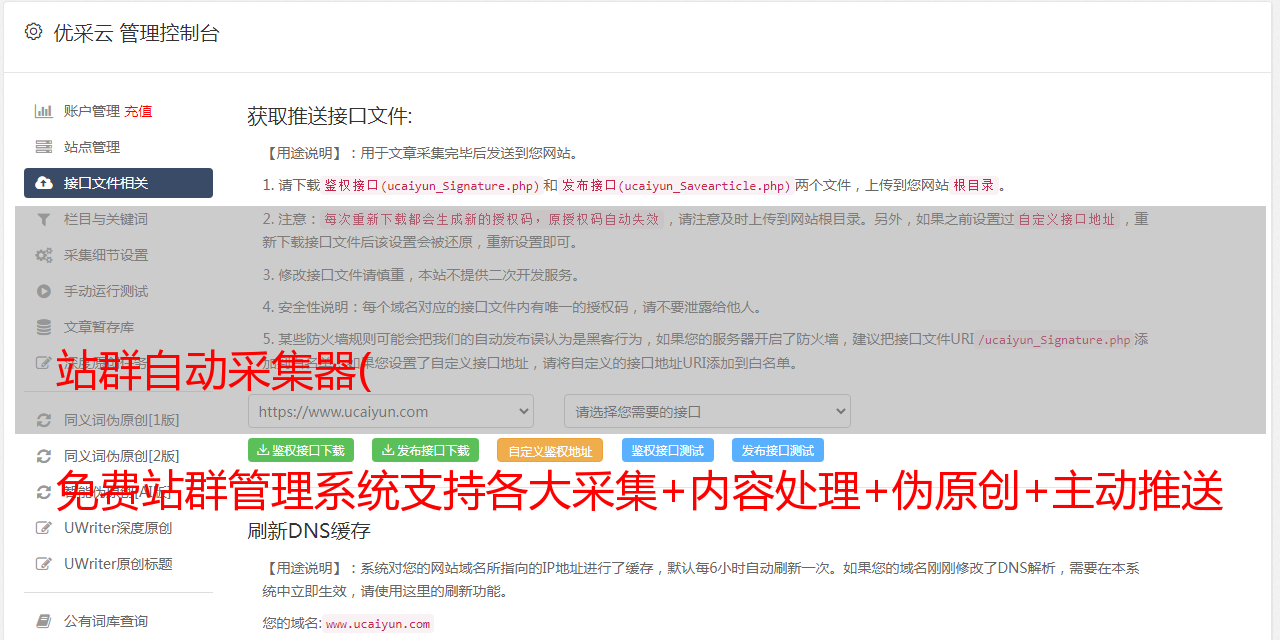Open the https://www.ucaiyun.com domain dropdown

[x=391, y=411]
